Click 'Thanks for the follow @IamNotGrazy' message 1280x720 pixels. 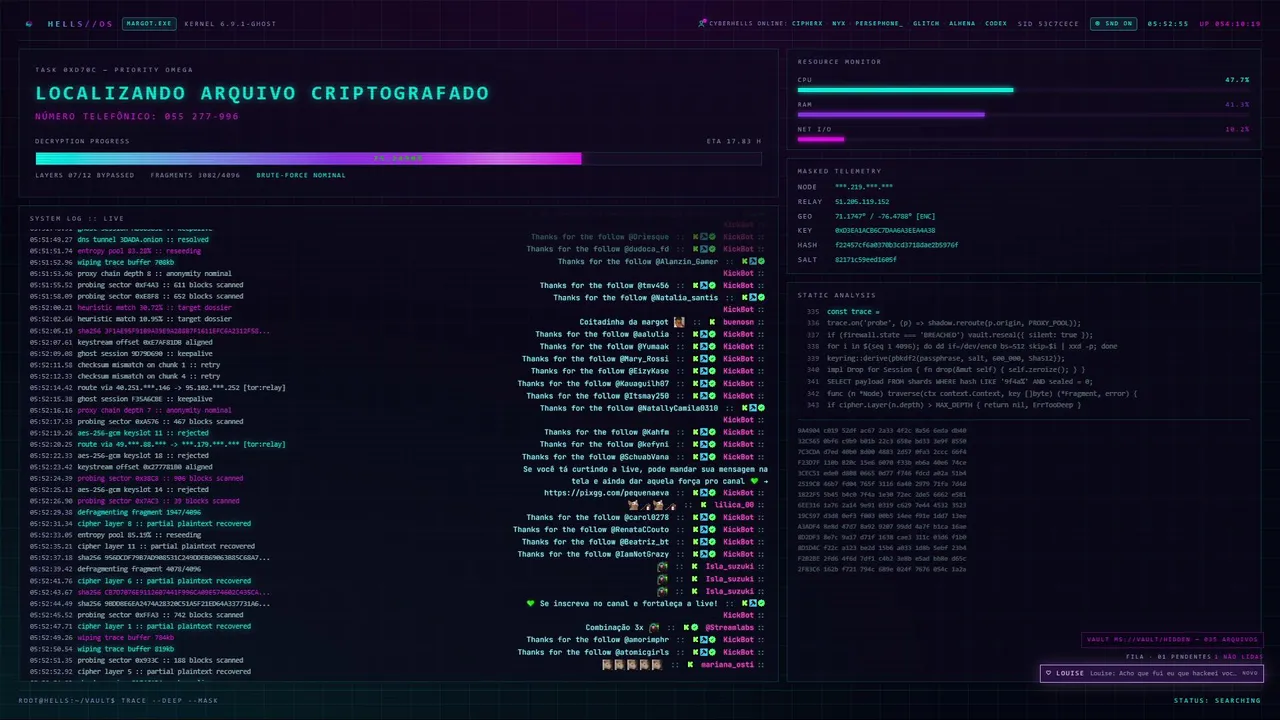pyautogui.click(x=594, y=554)
